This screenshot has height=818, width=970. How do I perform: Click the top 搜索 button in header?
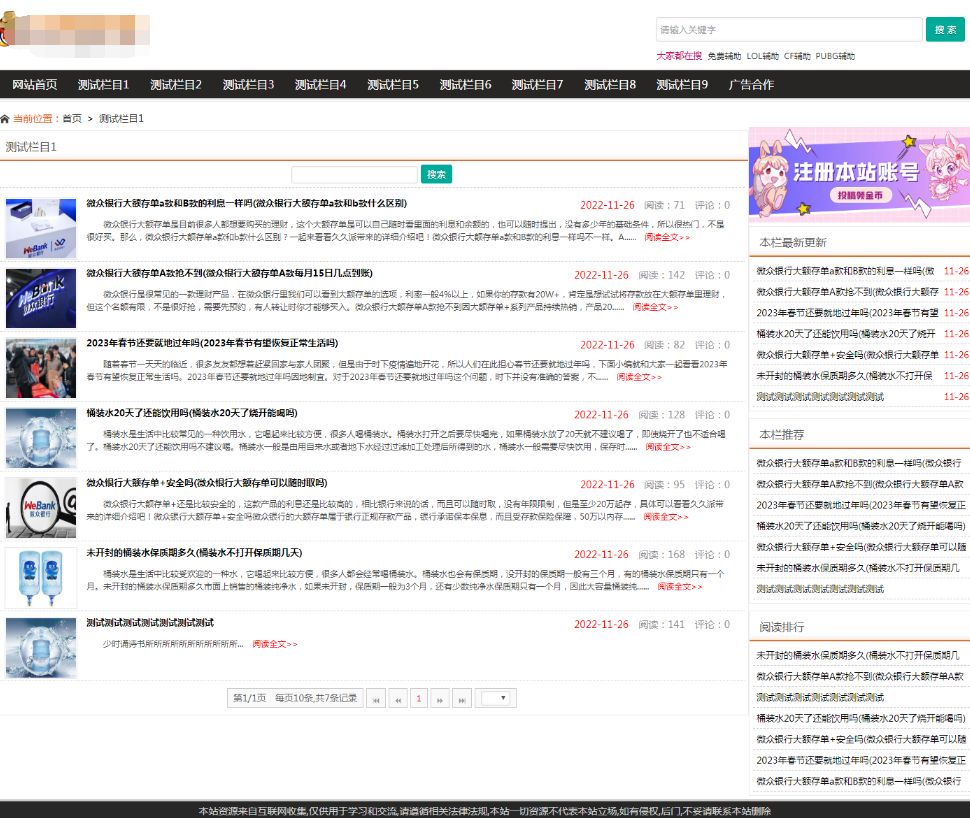tap(945, 30)
